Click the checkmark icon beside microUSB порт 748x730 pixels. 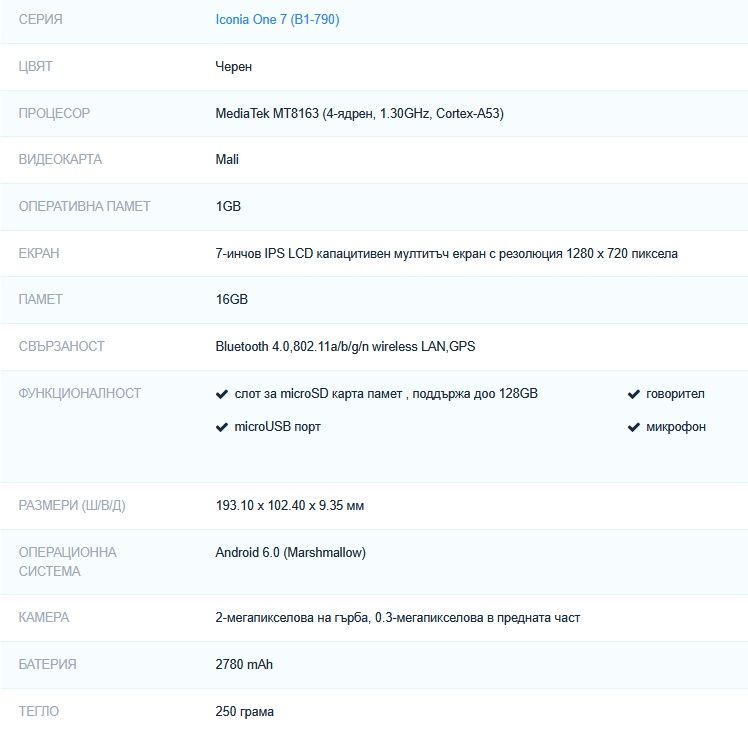(222, 427)
